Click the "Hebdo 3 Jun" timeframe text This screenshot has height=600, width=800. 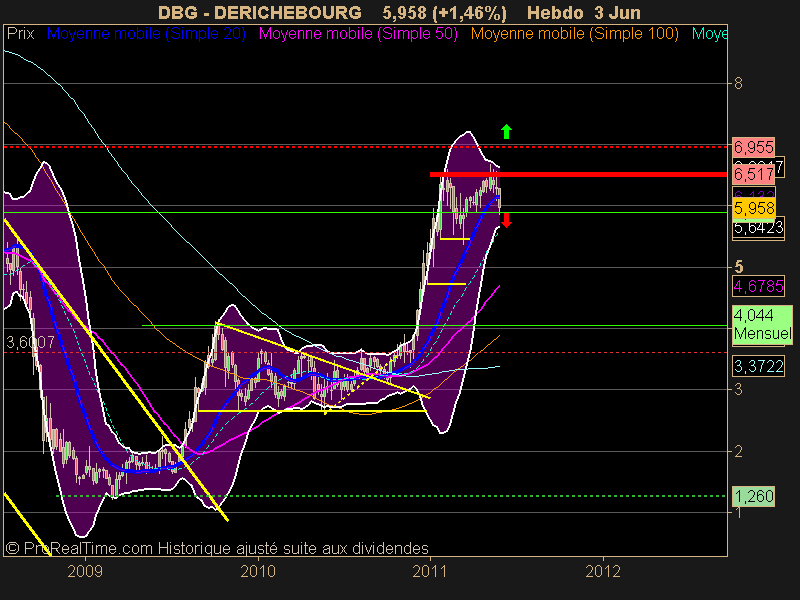(584, 12)
